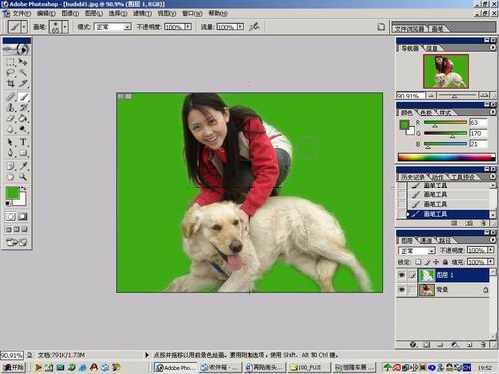Select the Type tool
Viewport: 499px width, 374px height.
(23, 142)
